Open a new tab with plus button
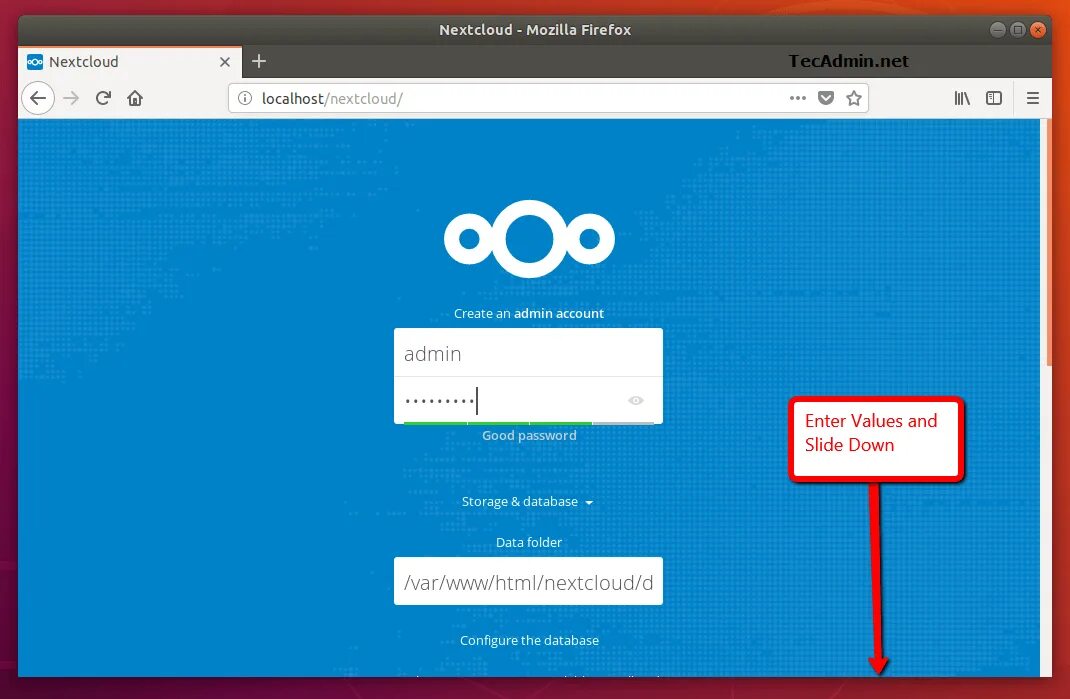Image resolution: width=1070 pixels, height=699 pixels. point(259,61)
